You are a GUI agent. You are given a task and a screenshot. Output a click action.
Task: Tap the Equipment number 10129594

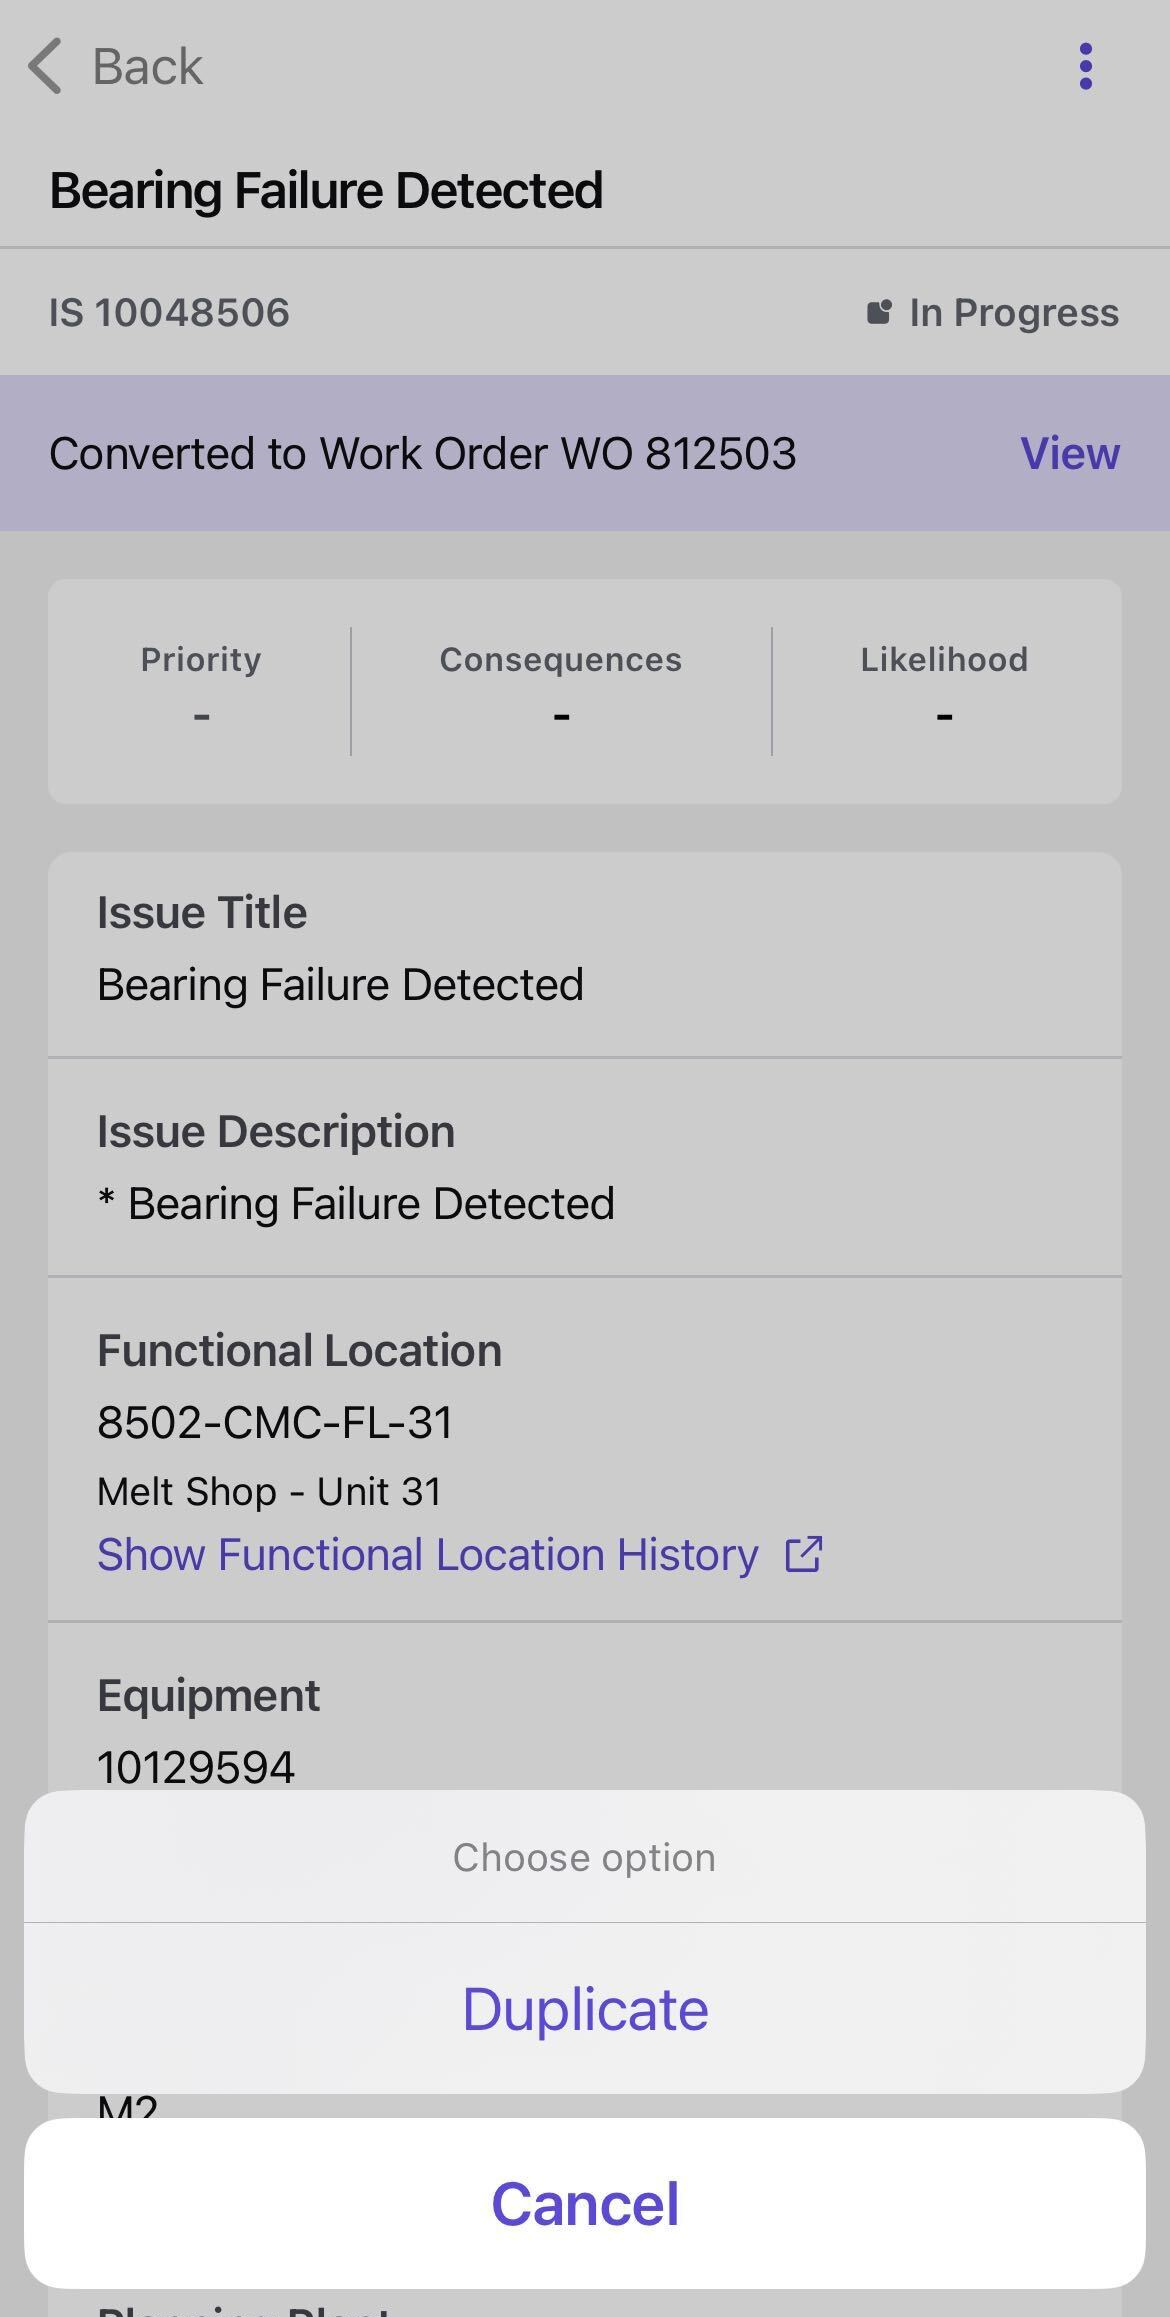(x=196, y=1767)
